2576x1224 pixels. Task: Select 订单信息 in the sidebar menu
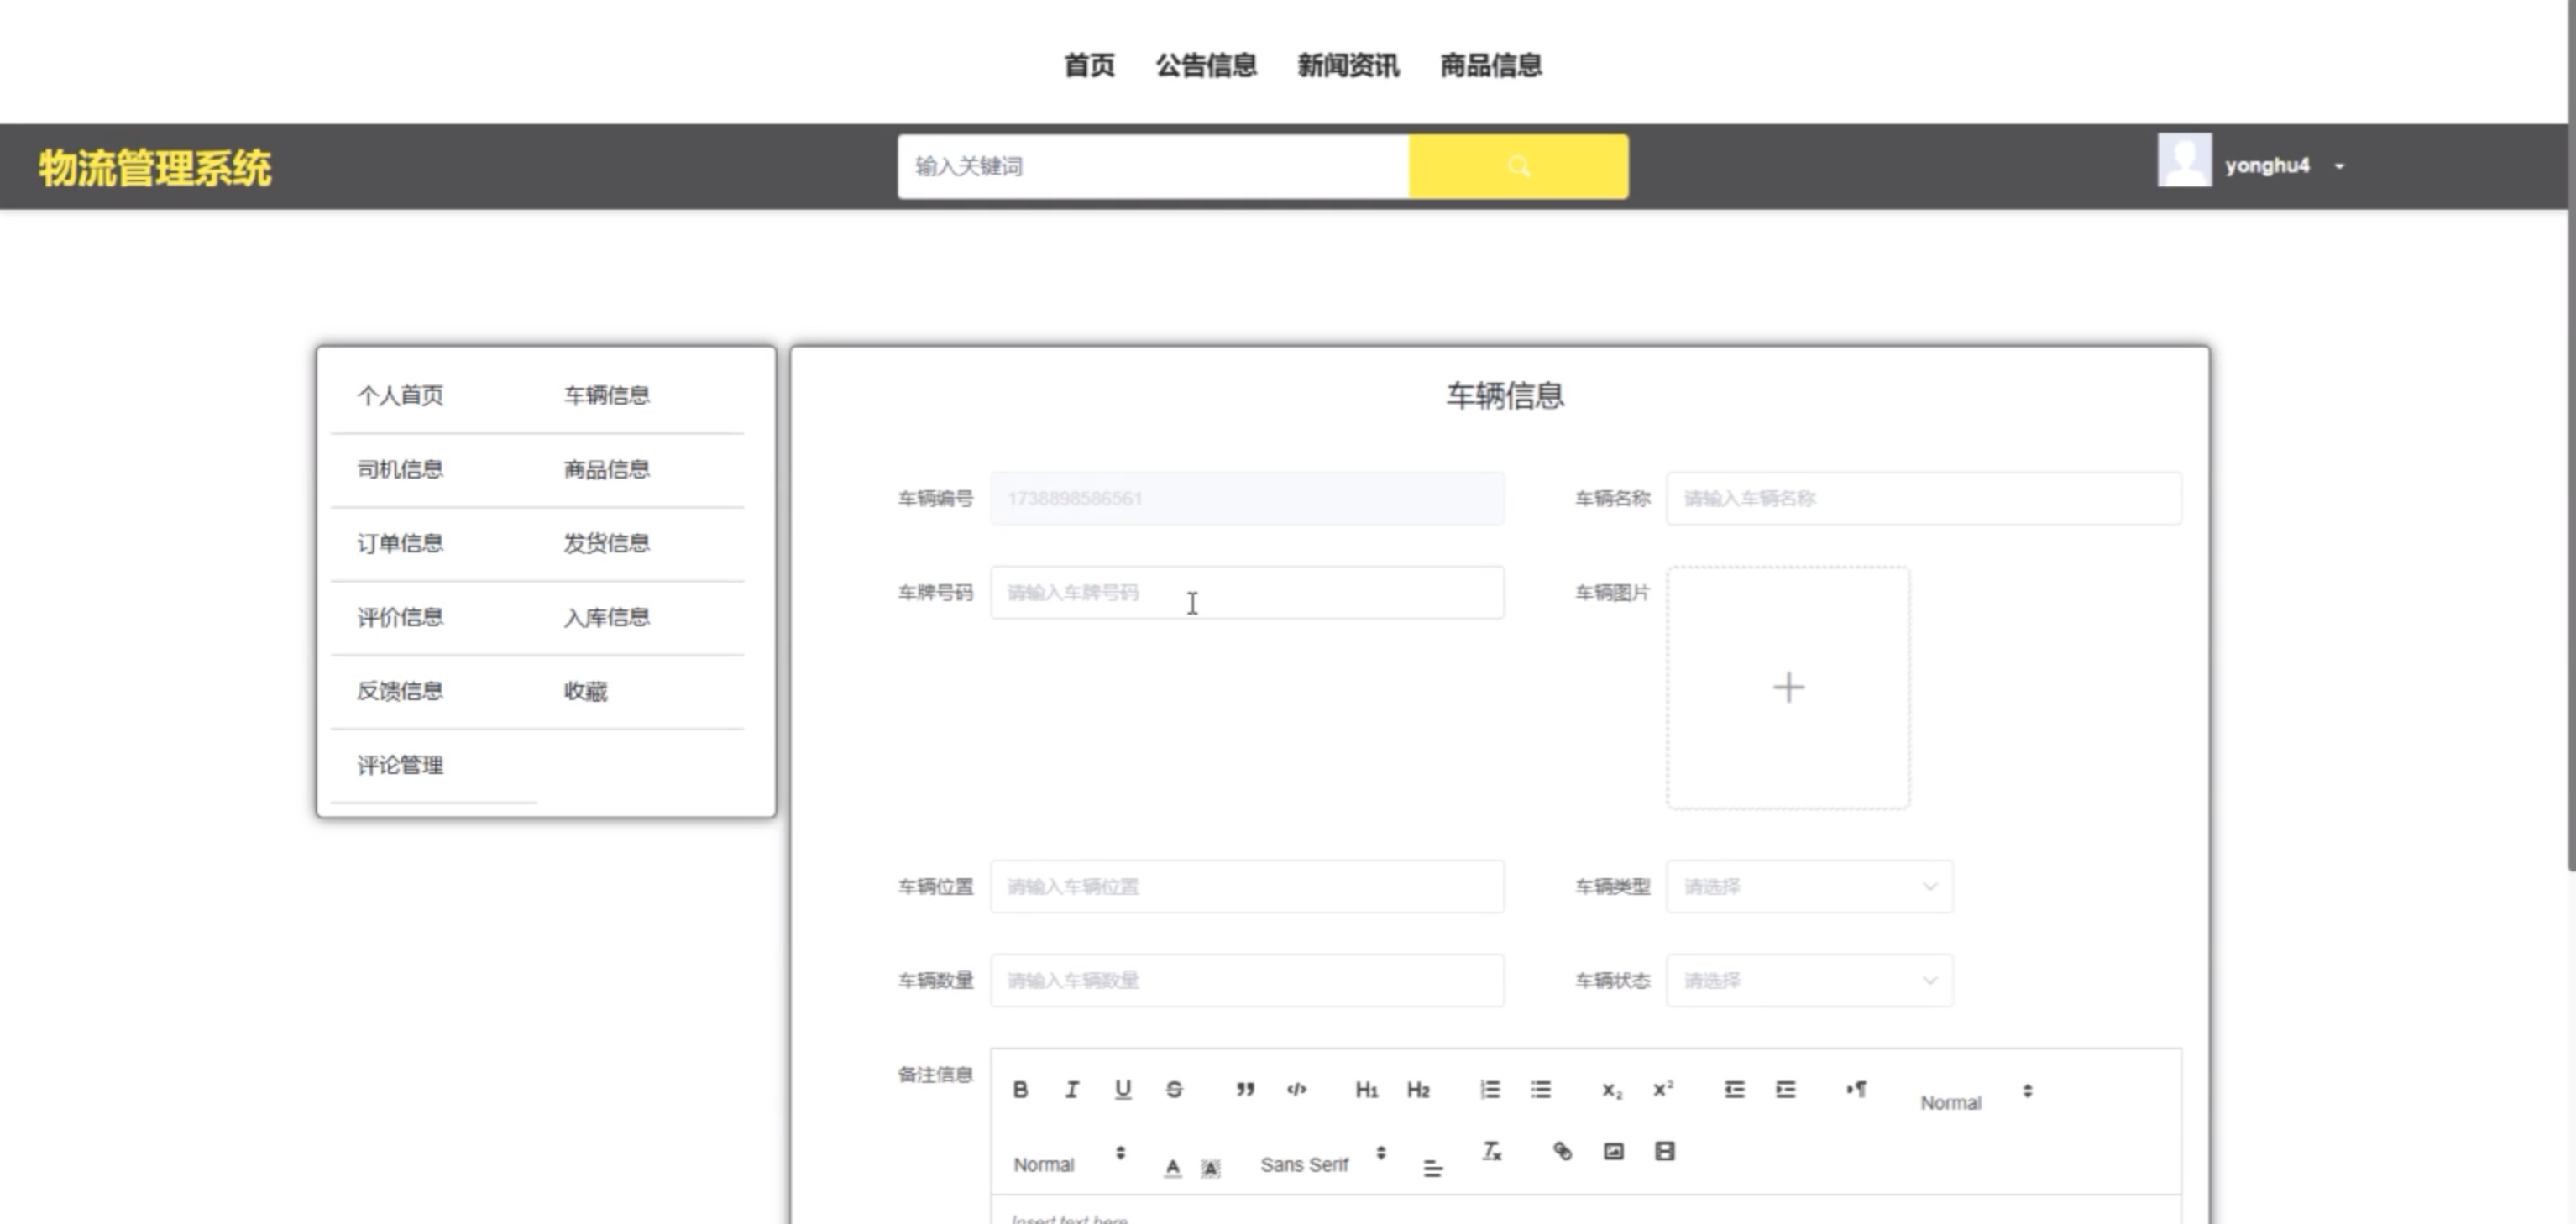pyautogui.click(x=400, y=543)
